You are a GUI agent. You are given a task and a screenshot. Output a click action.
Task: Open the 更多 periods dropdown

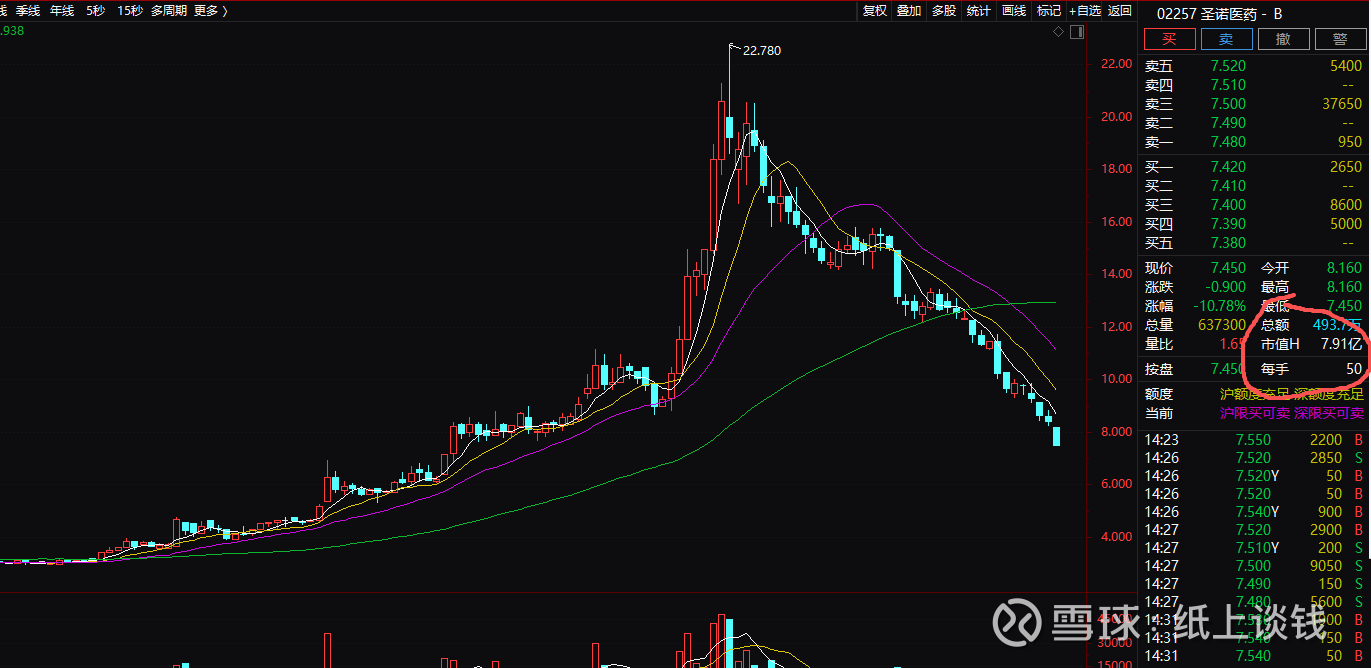click(x=210, y=11)
